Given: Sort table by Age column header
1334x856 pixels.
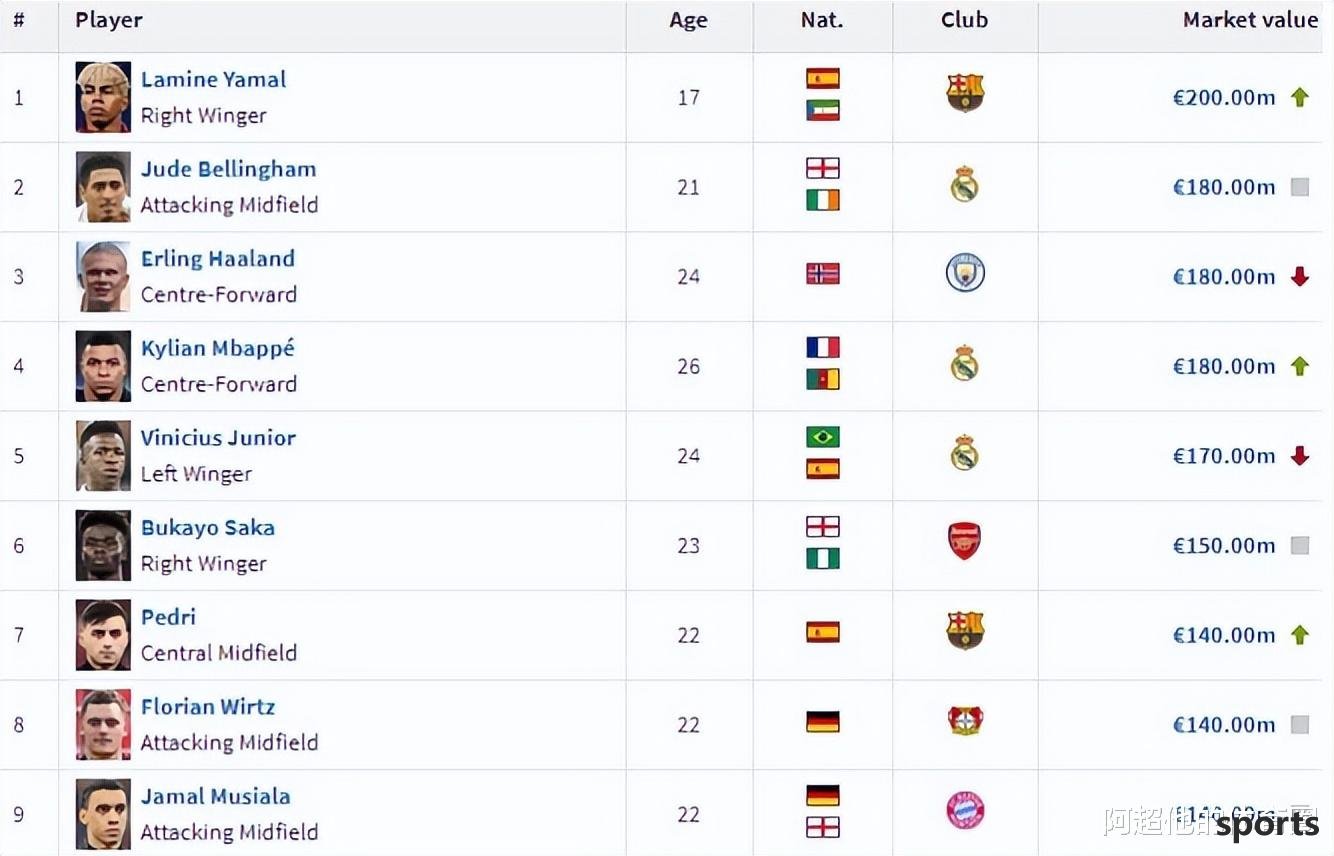Looking at the screenshot, I should [688, 21].
